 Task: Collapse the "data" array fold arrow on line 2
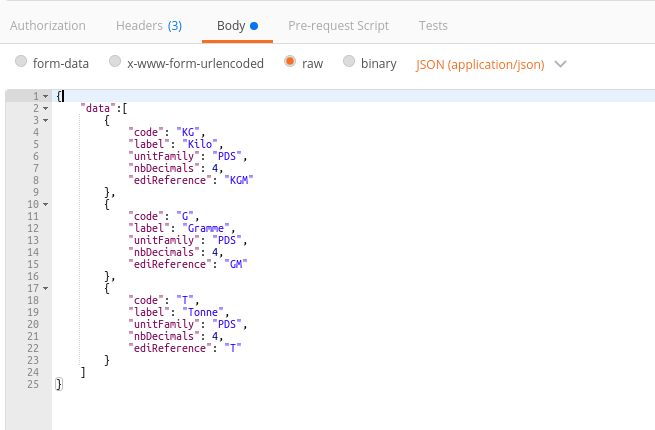[46, 108]
